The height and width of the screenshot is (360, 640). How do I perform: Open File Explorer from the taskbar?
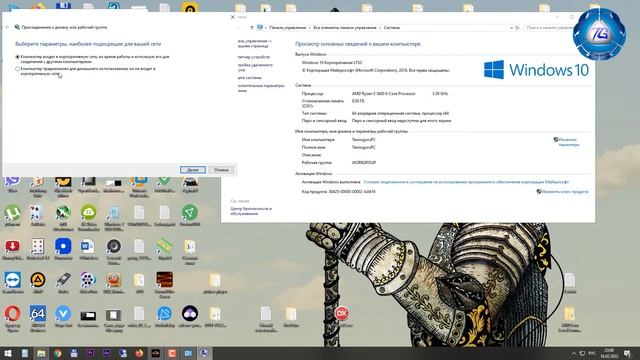click(x=41, y=353)
